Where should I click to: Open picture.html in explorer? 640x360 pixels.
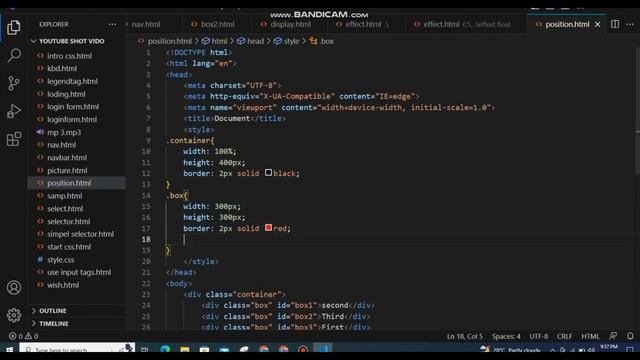pyautogui.click(x=67, y=170)
